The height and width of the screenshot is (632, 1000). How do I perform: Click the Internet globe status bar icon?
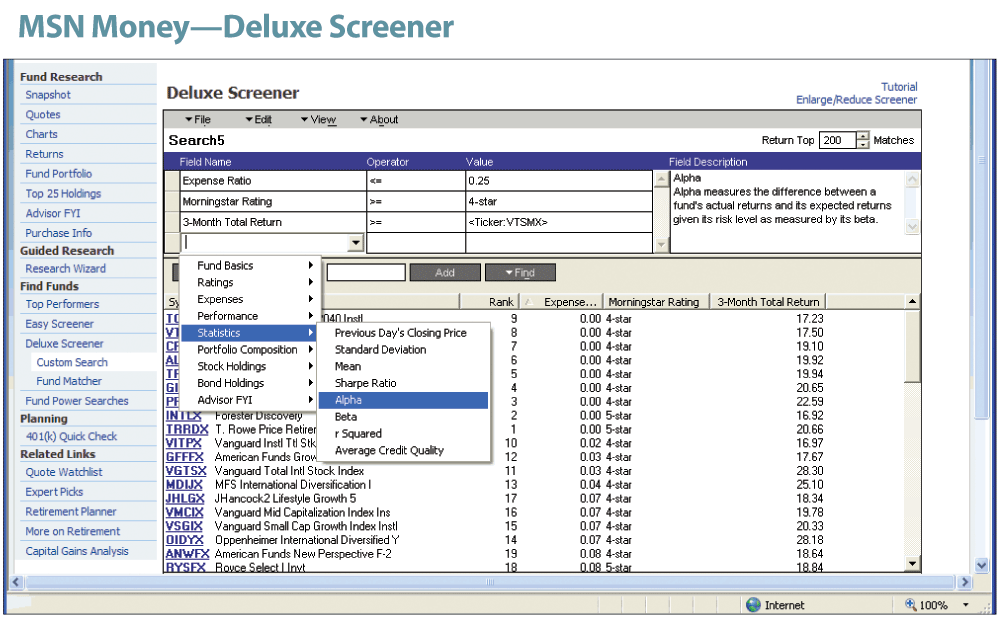point(753,605)
